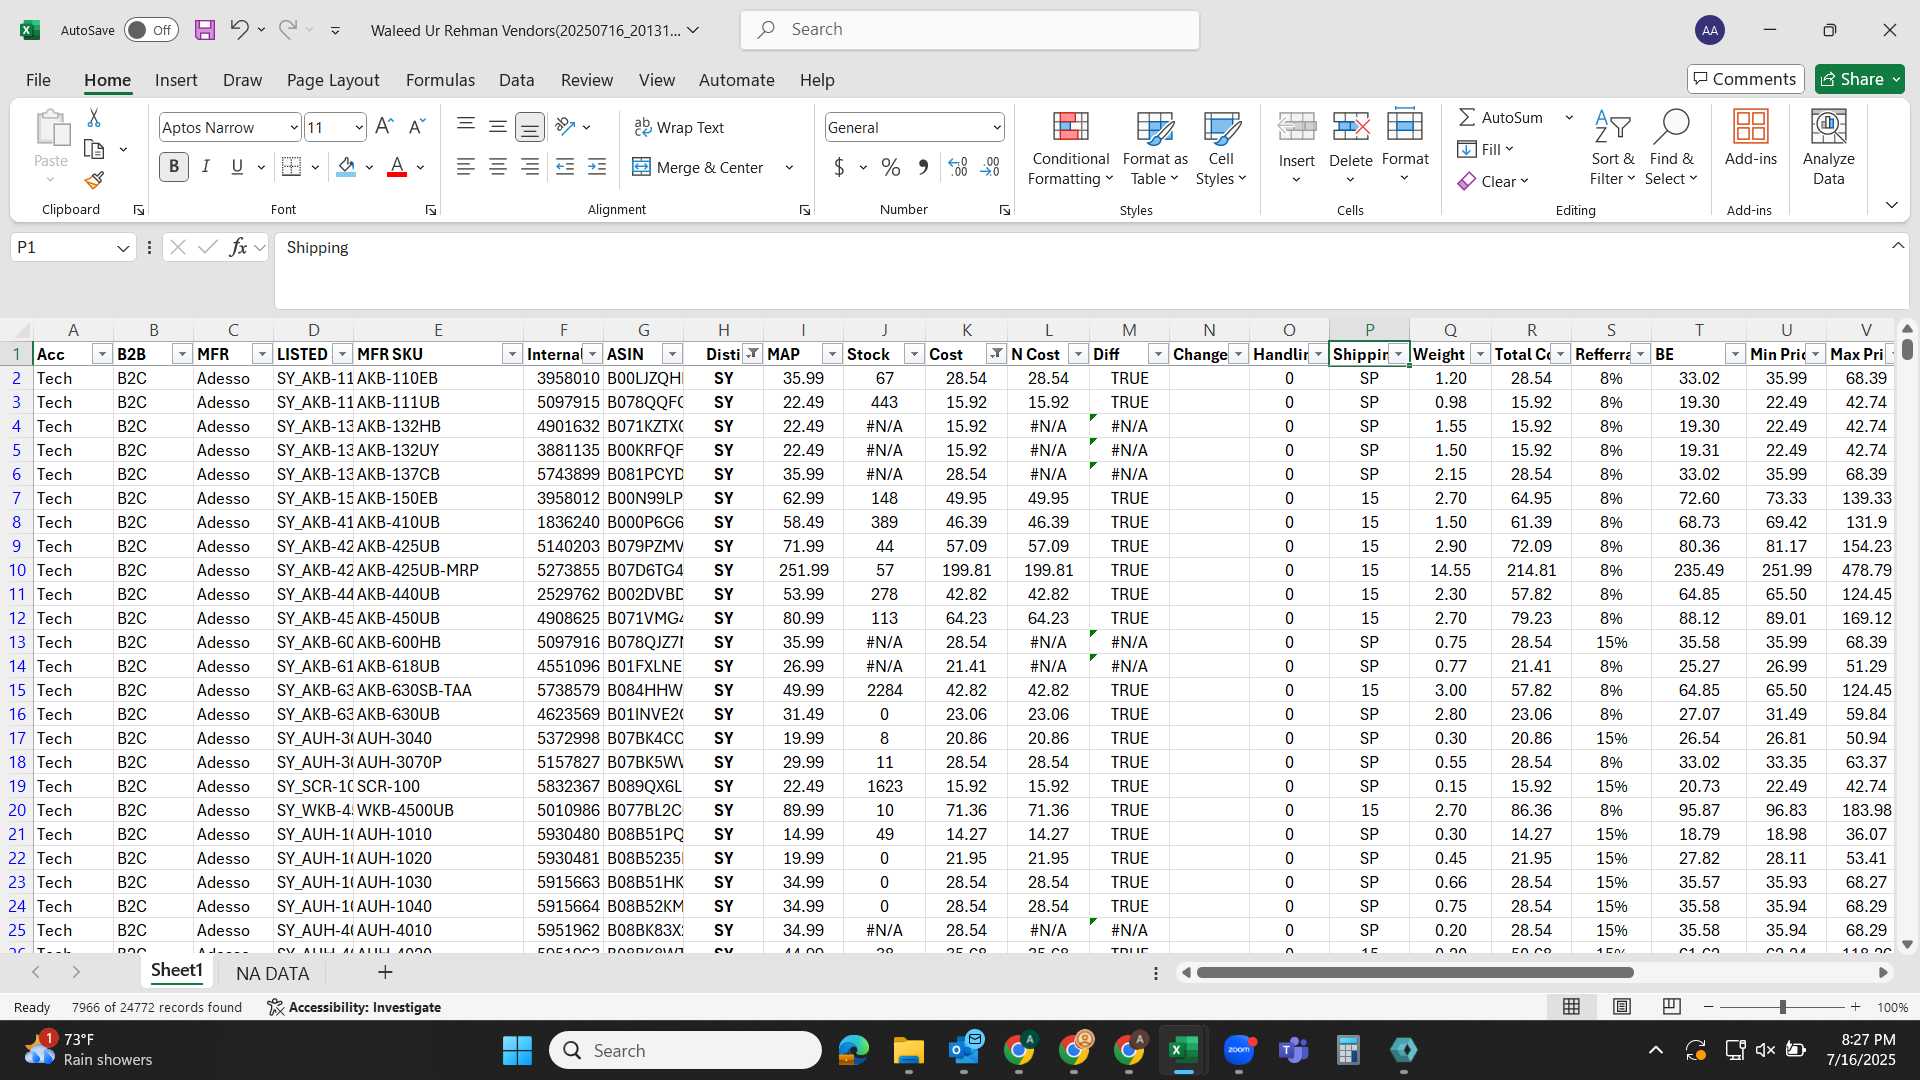Screen dimensions: 1920x1080
Task: Open filter dropdown for MAP column
Action: coord(831,354)
